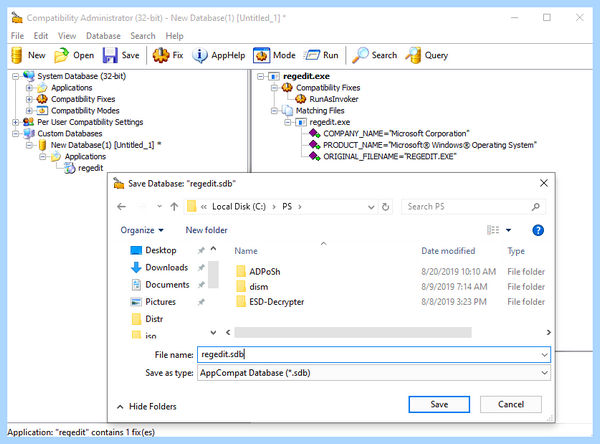This screenshot has width=600, height=444.
Task: Open the address bar history dropdown
Action: [371, 207]
